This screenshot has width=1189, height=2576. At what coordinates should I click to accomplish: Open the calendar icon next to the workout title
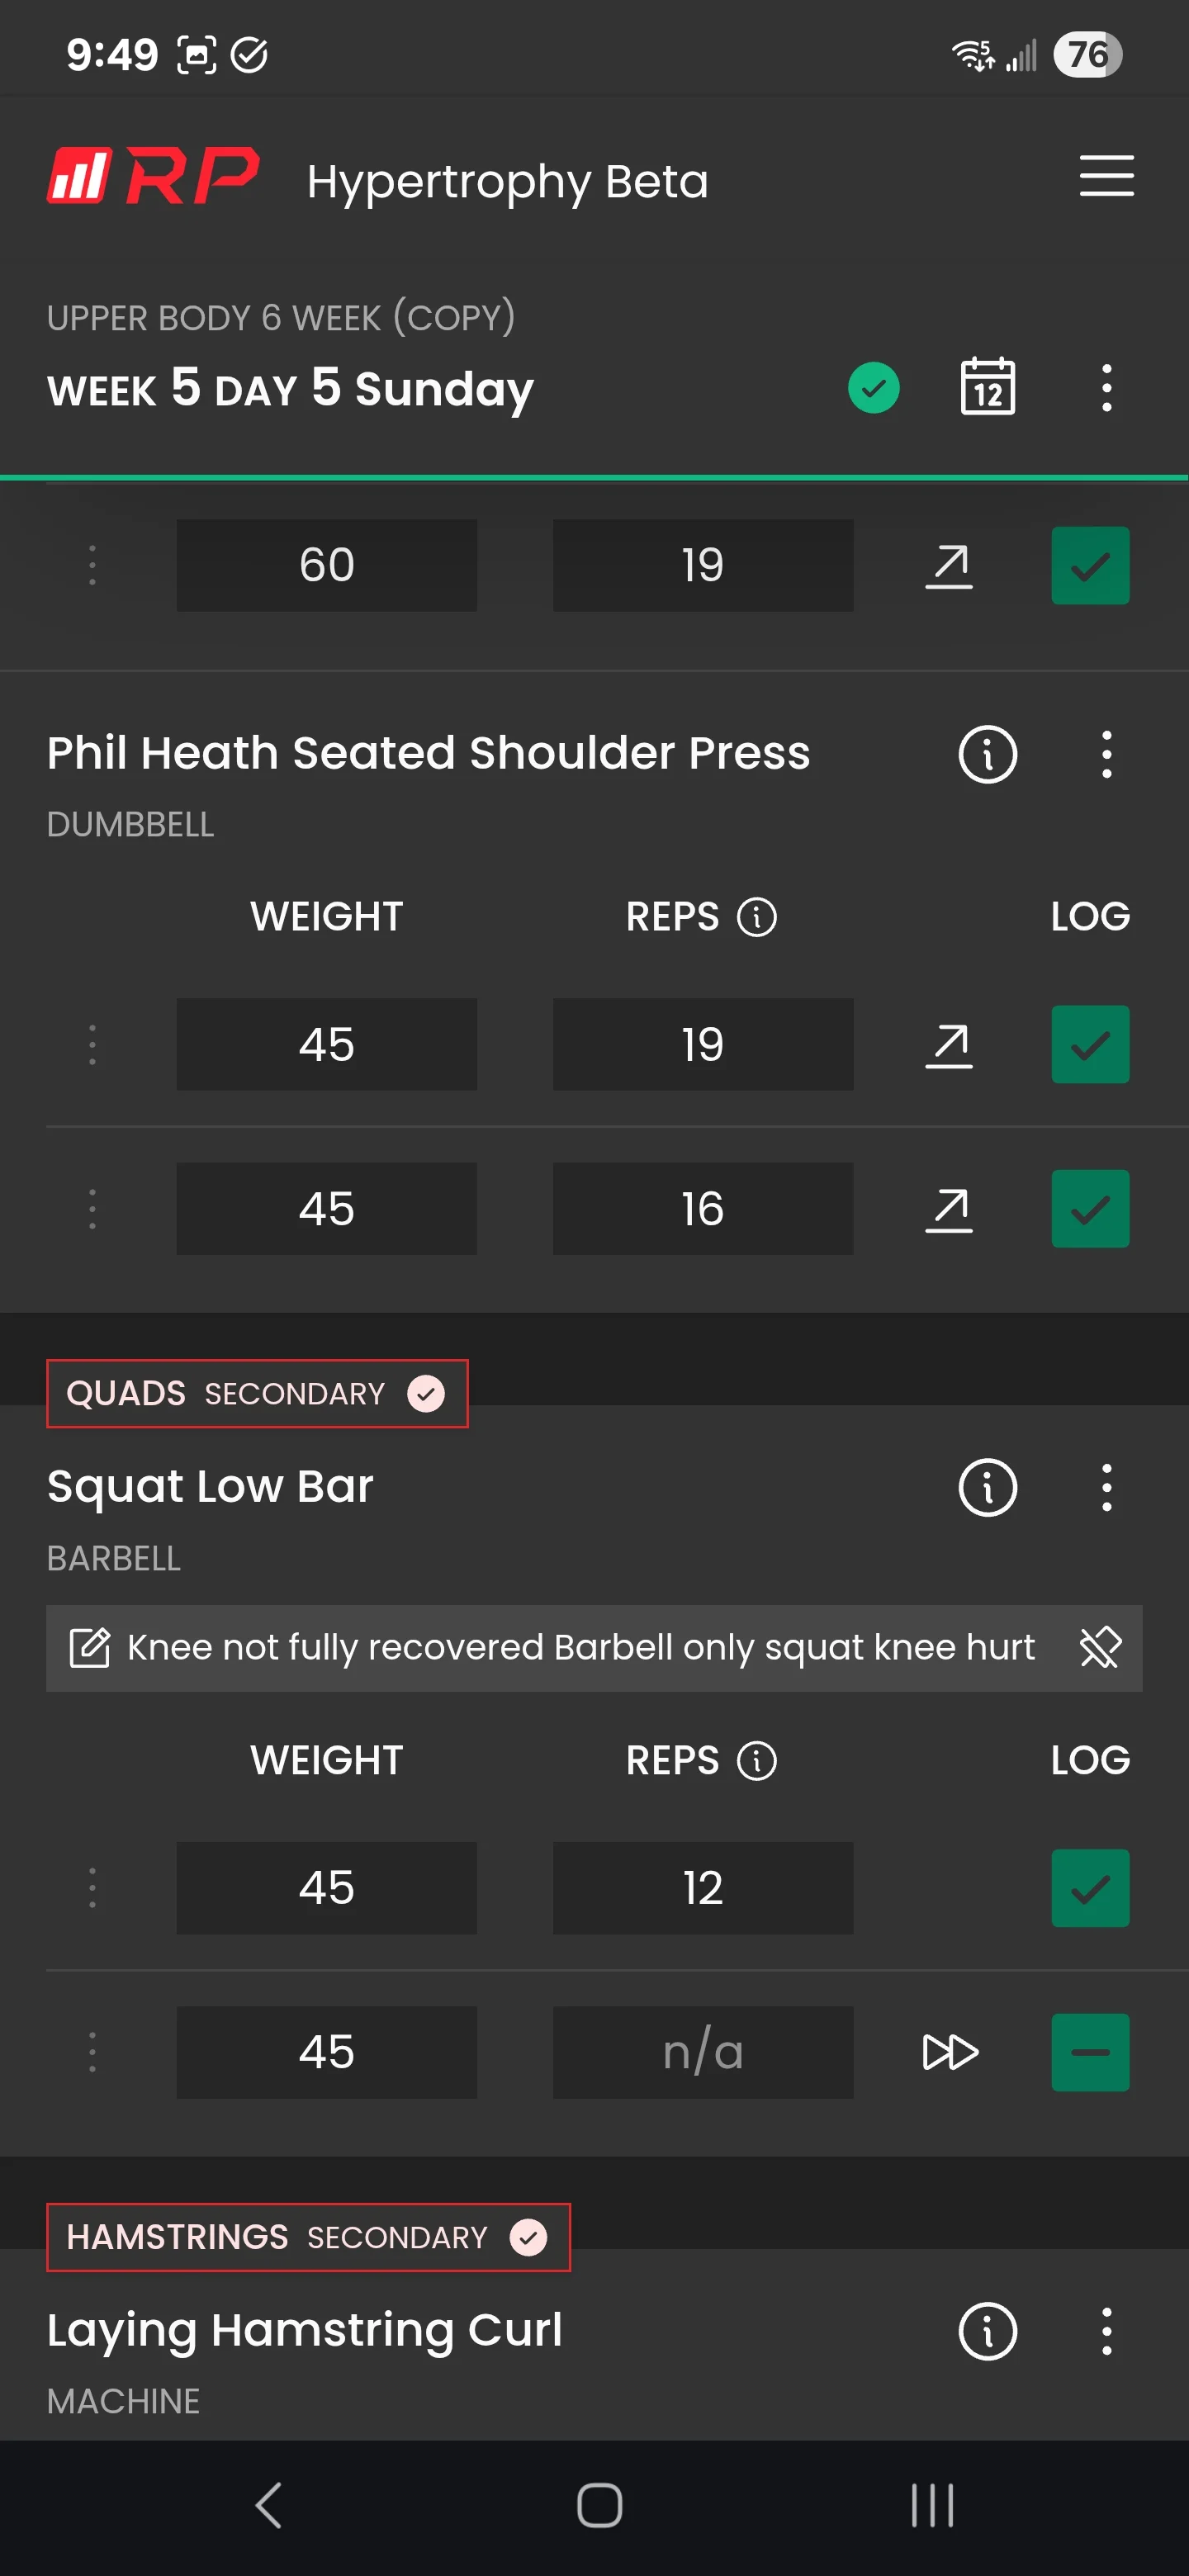[x=987, y=386]
